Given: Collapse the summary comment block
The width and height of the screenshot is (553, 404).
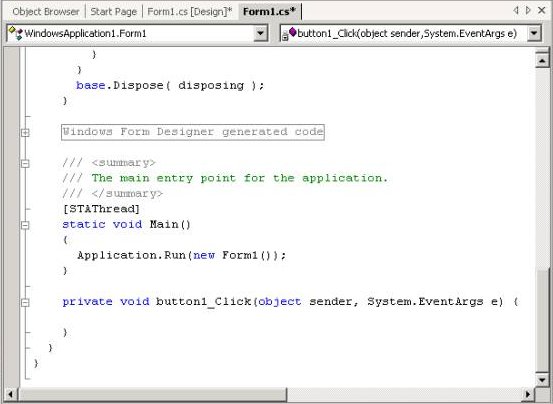Looking at the screenshot, I should pyautogui.click(x=25, y=163).
